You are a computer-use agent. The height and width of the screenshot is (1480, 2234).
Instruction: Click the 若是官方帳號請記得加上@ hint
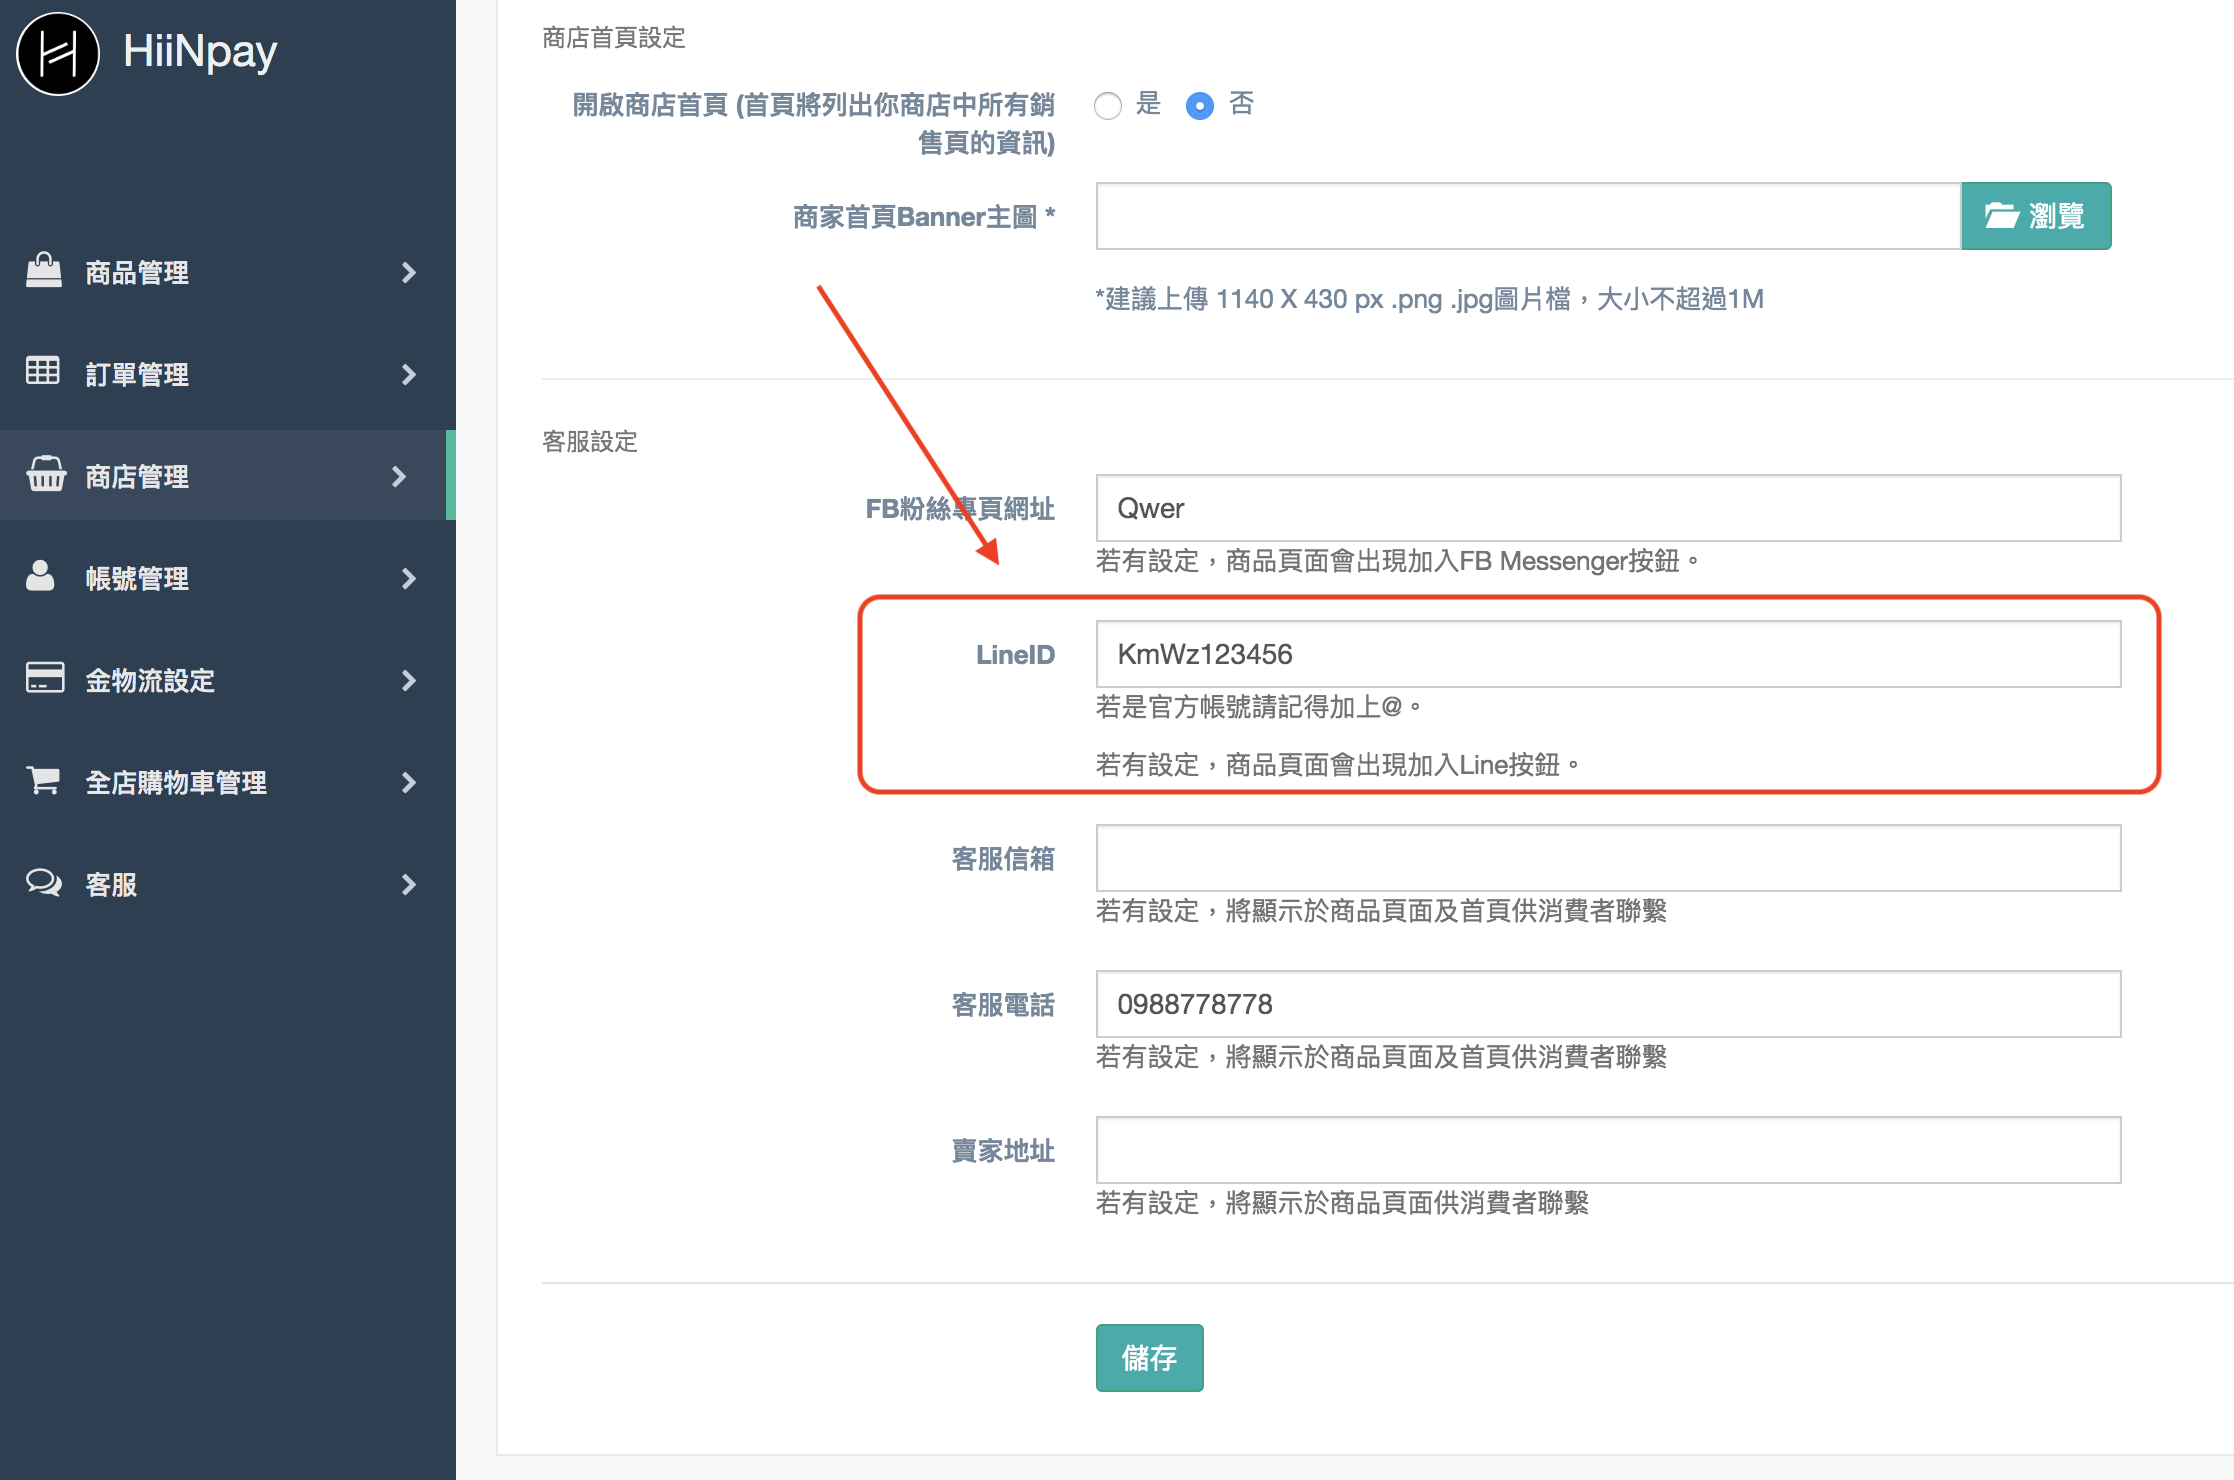pos(1258,707)
